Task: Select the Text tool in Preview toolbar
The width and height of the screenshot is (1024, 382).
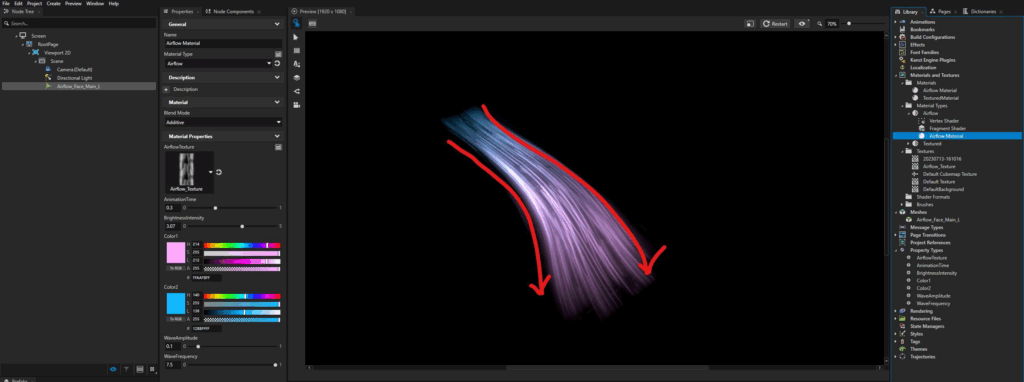Action: click(296, 64)
